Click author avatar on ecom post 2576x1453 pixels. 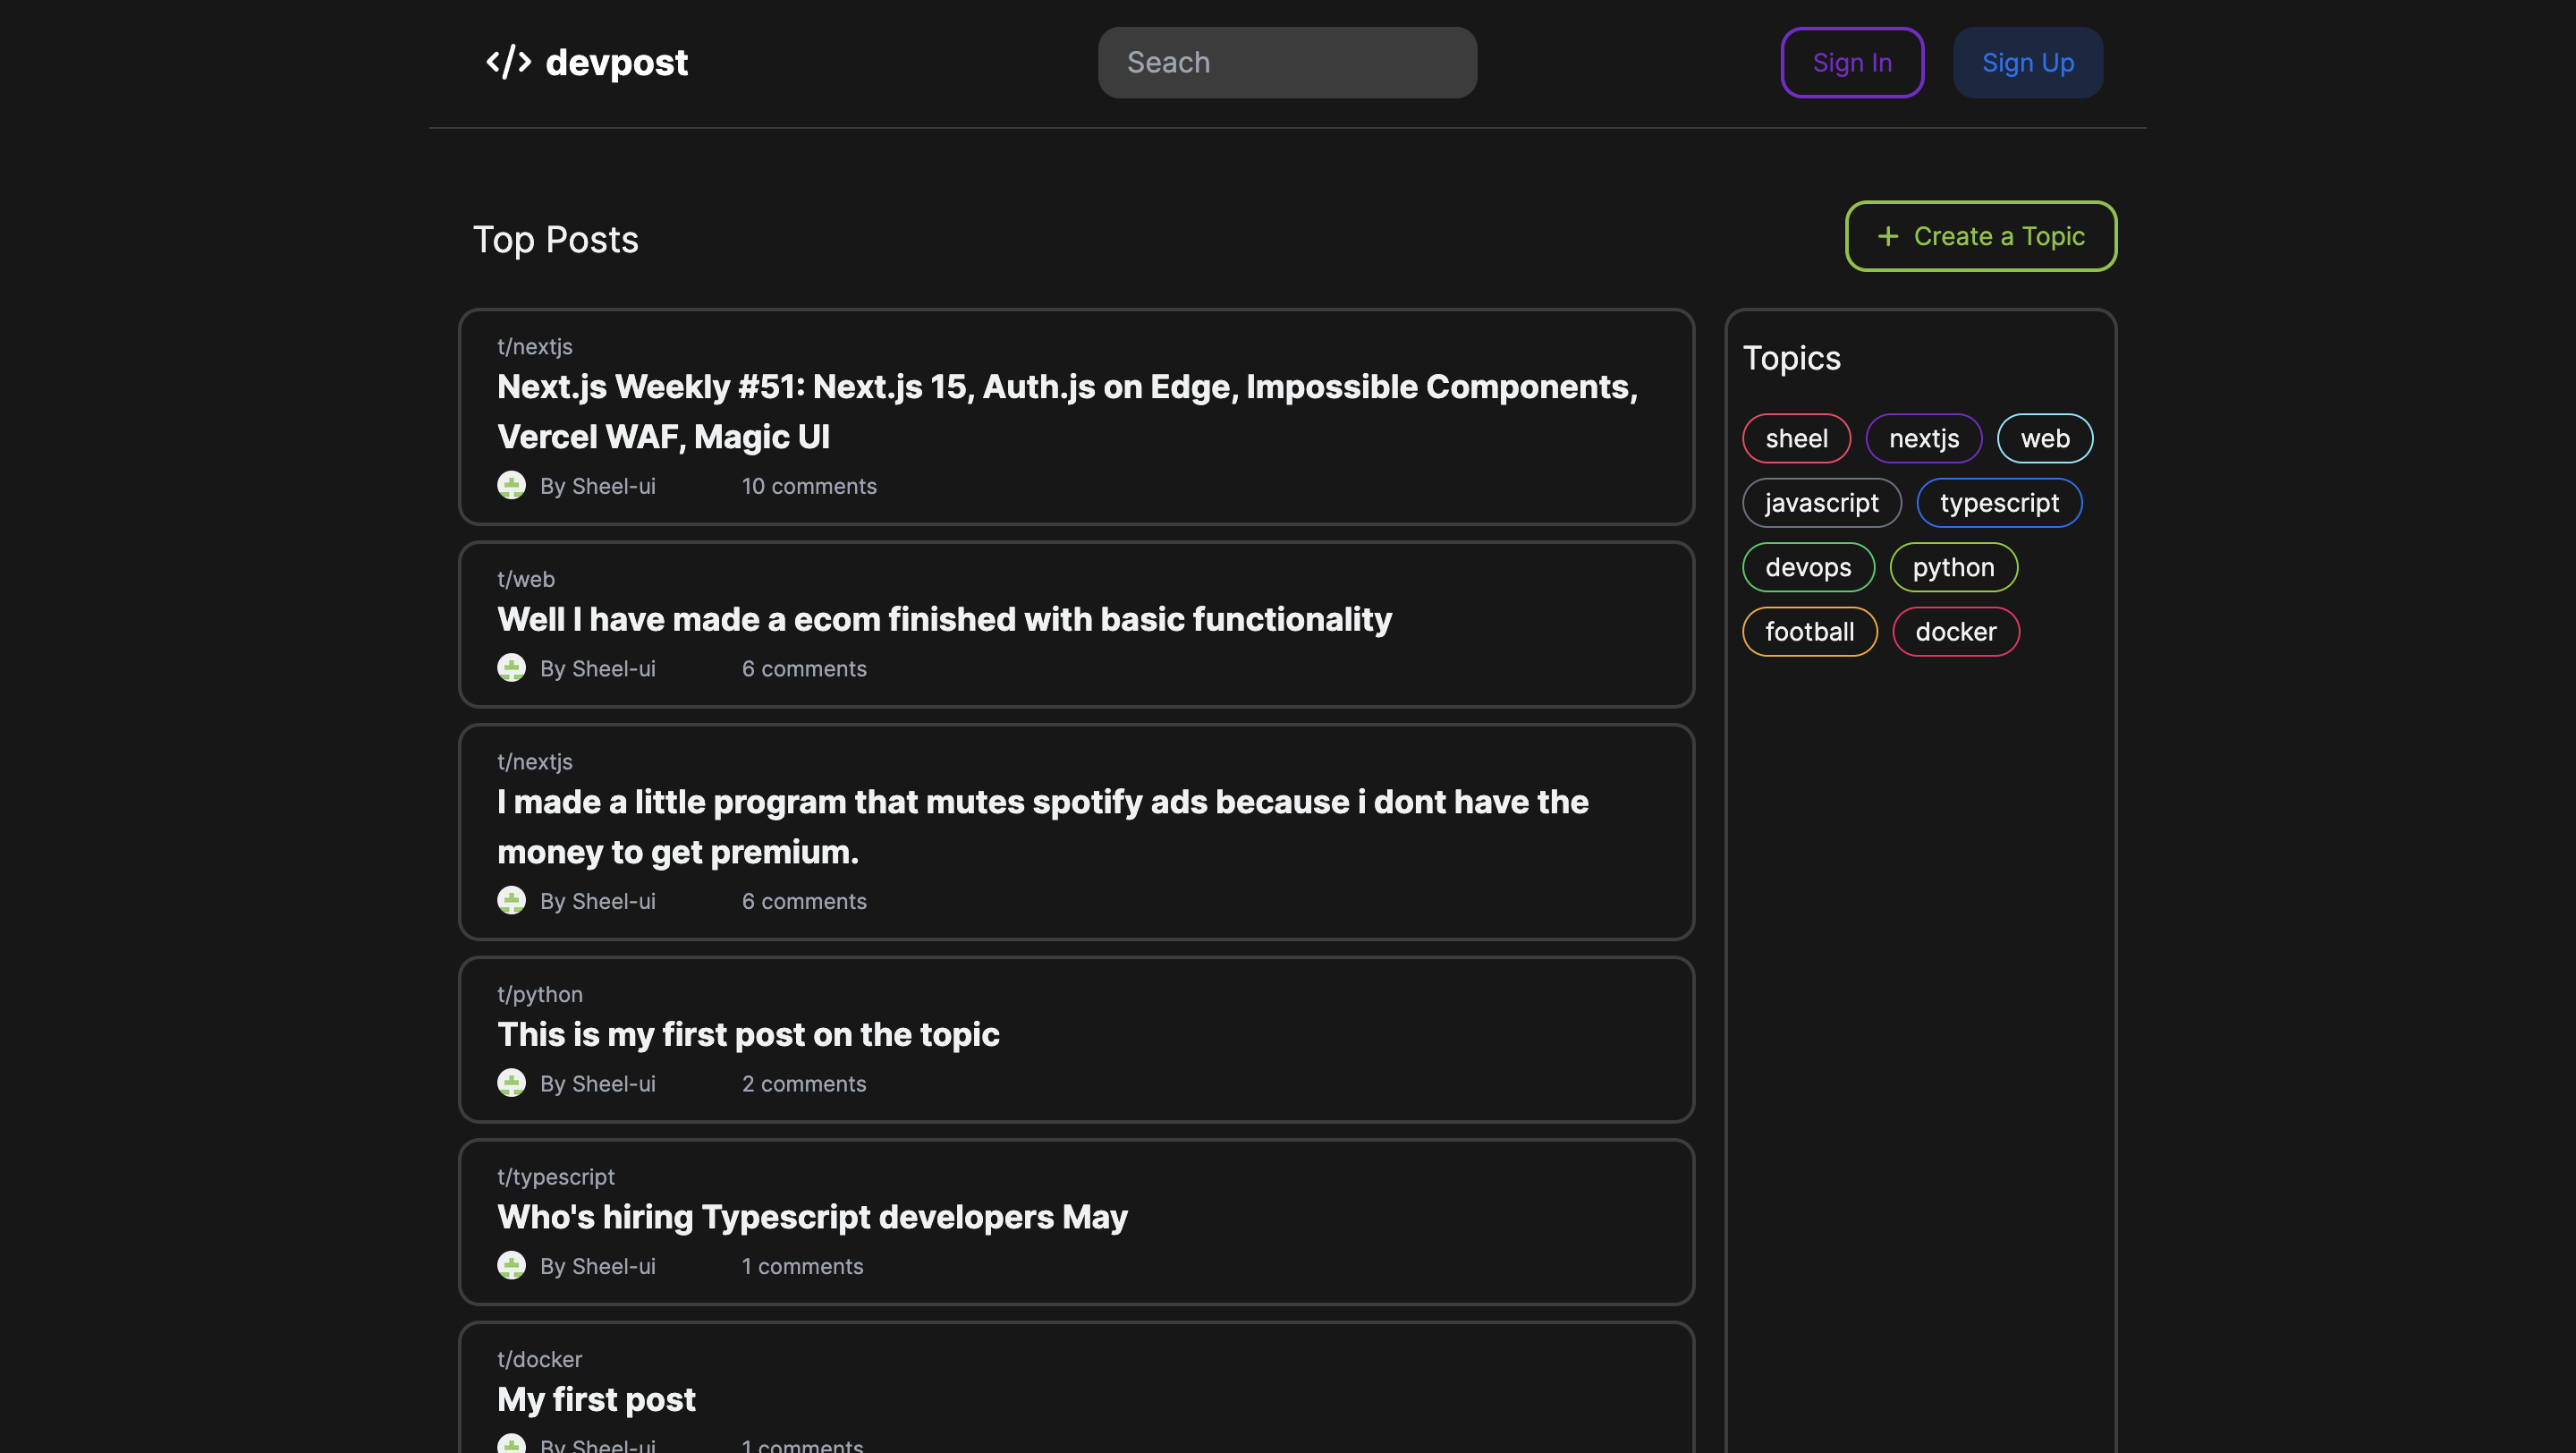[511, 668]
